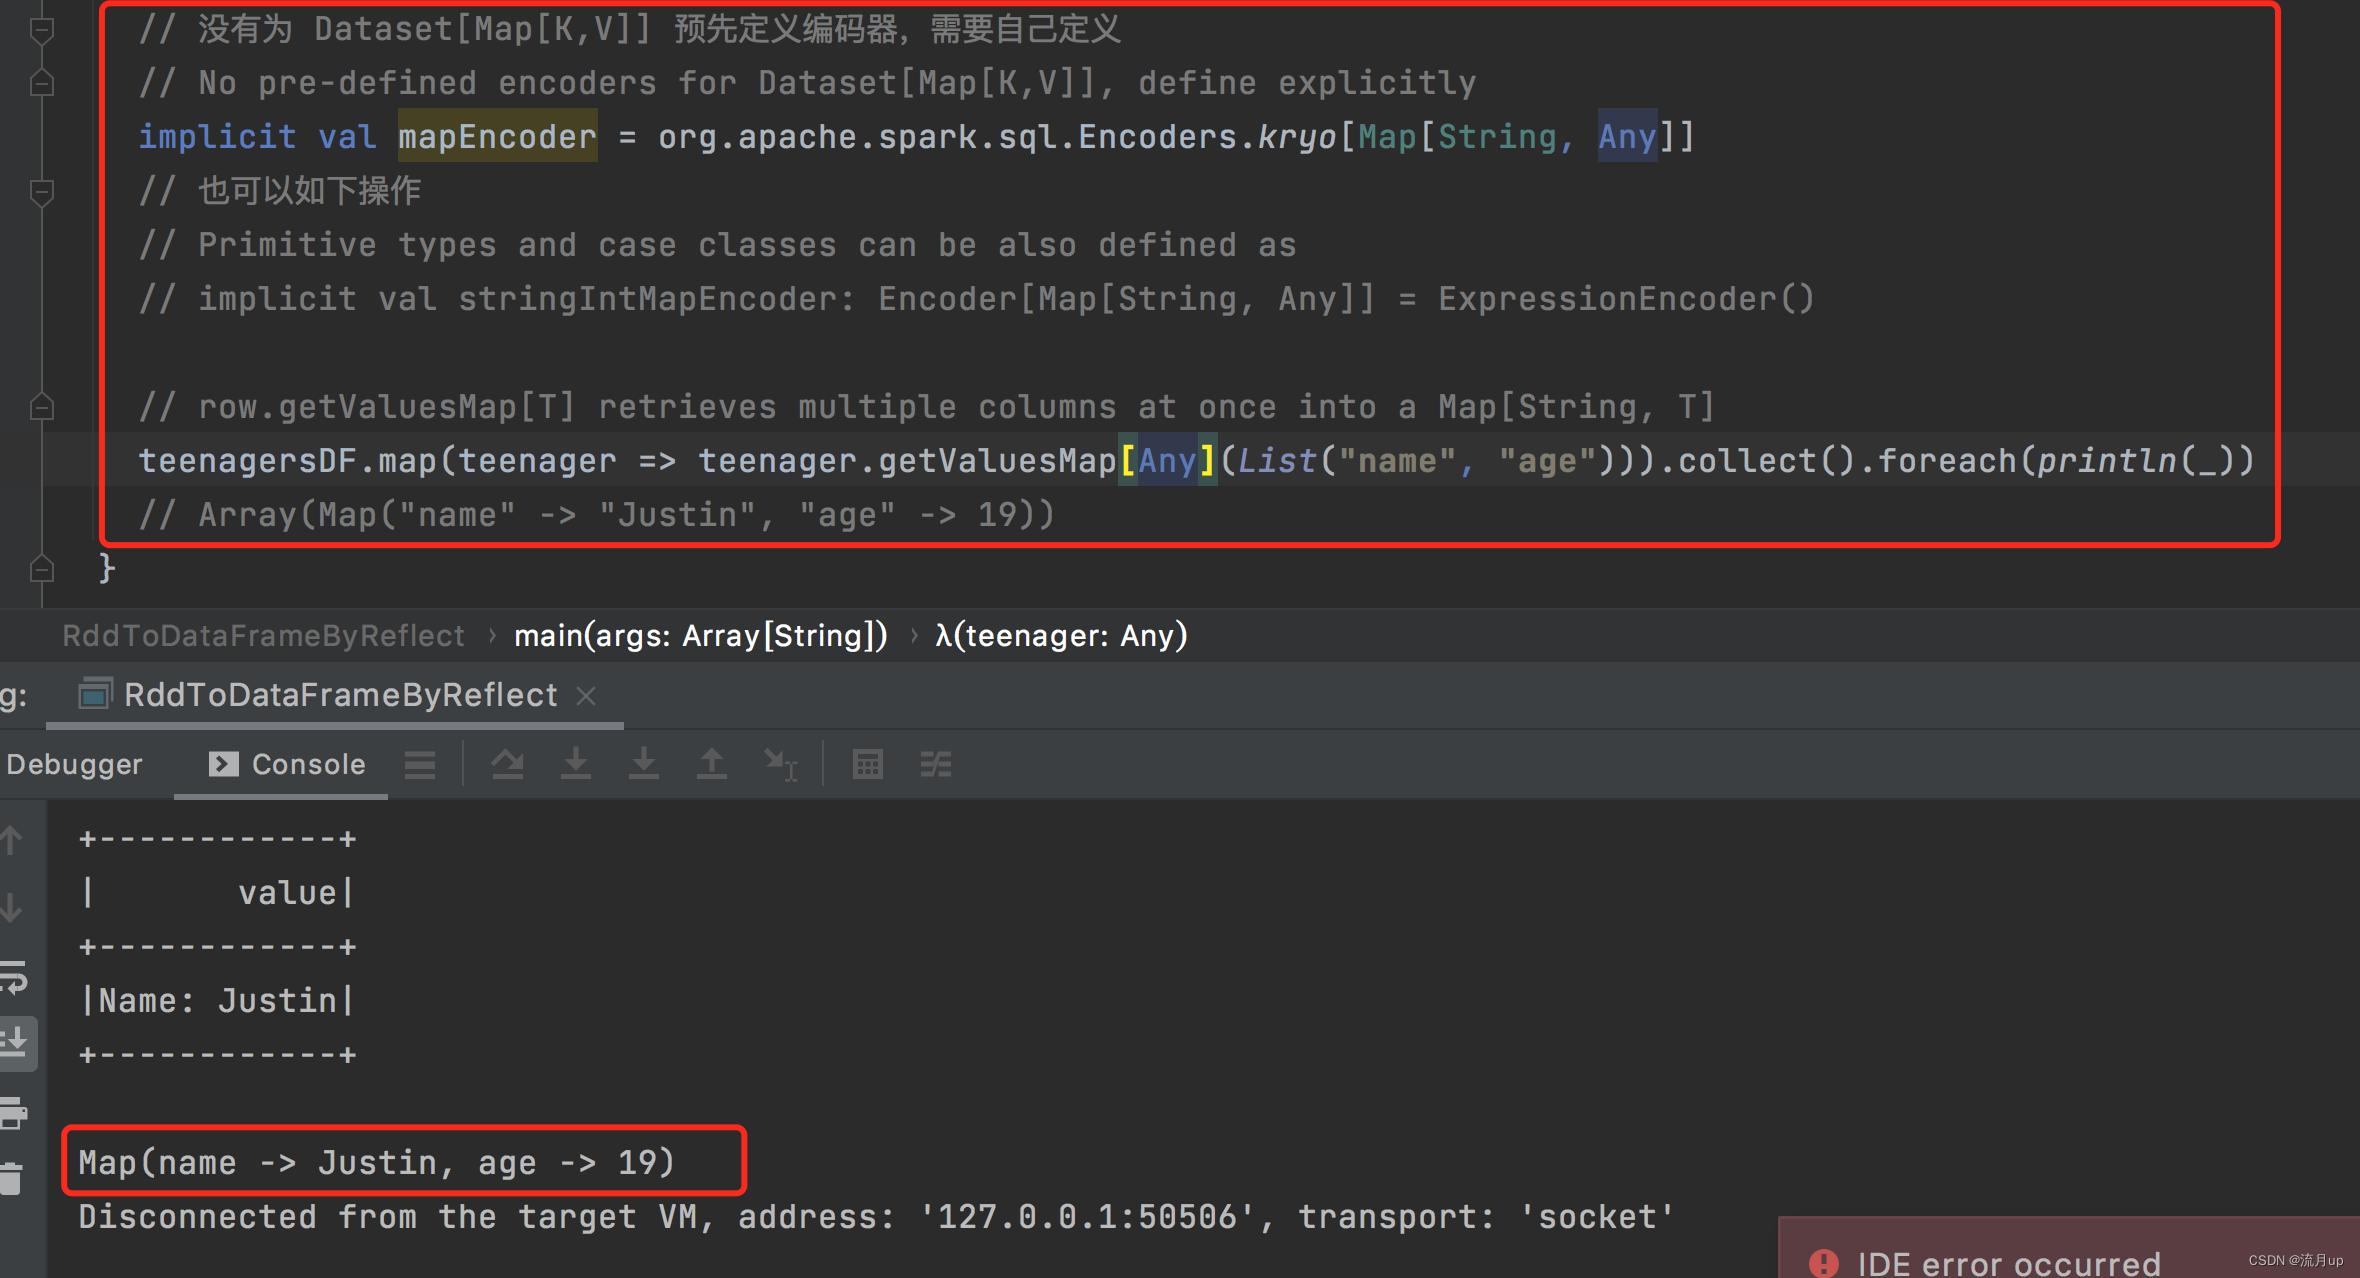Click the Step Out up-arrow icon
The height and width of the screenshot is (1278, 2360).
(x=711, y=765)
